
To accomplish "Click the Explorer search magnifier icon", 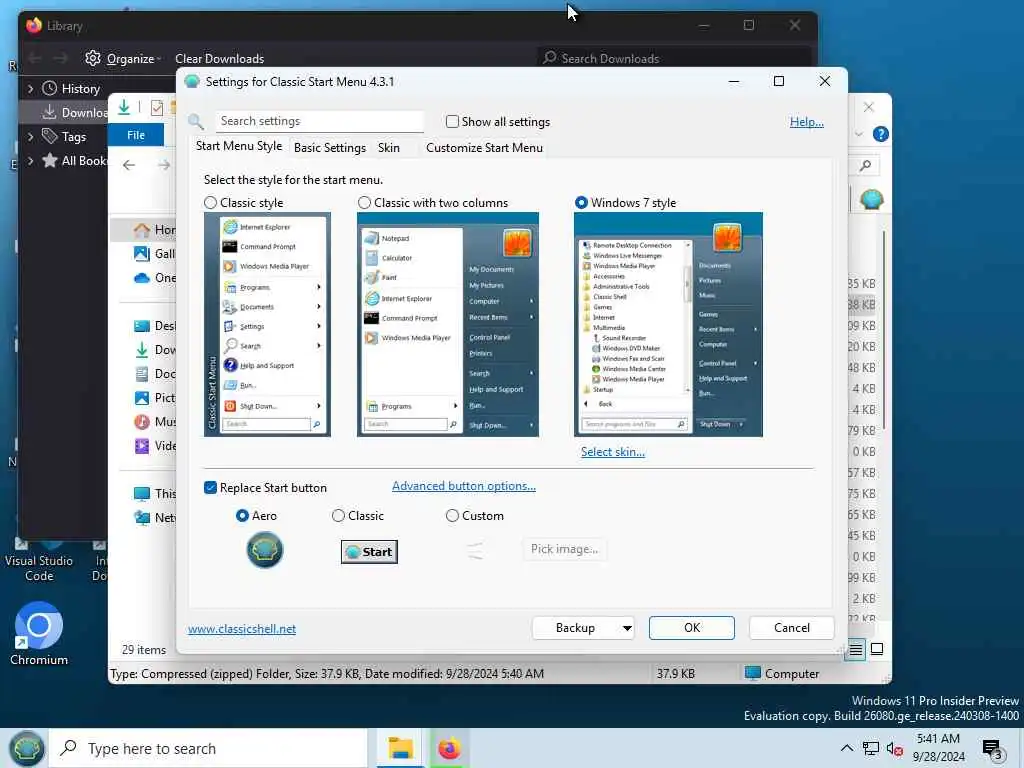I will (865, 166).
